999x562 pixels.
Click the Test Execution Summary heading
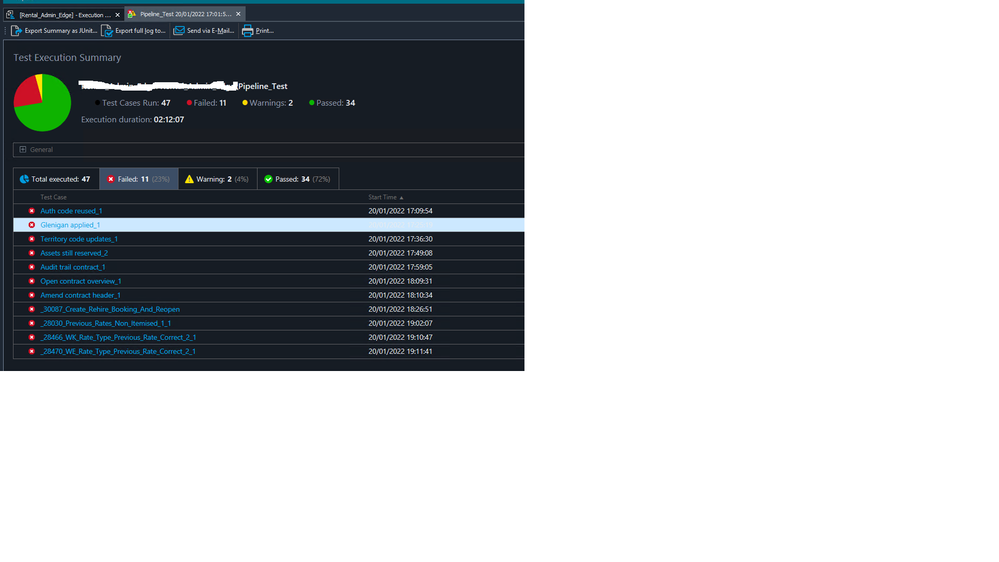67,57
